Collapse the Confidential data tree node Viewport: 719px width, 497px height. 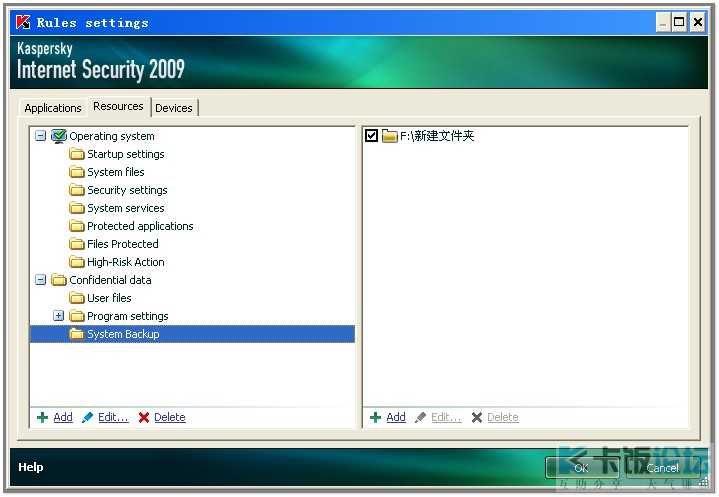click(41, 280)
